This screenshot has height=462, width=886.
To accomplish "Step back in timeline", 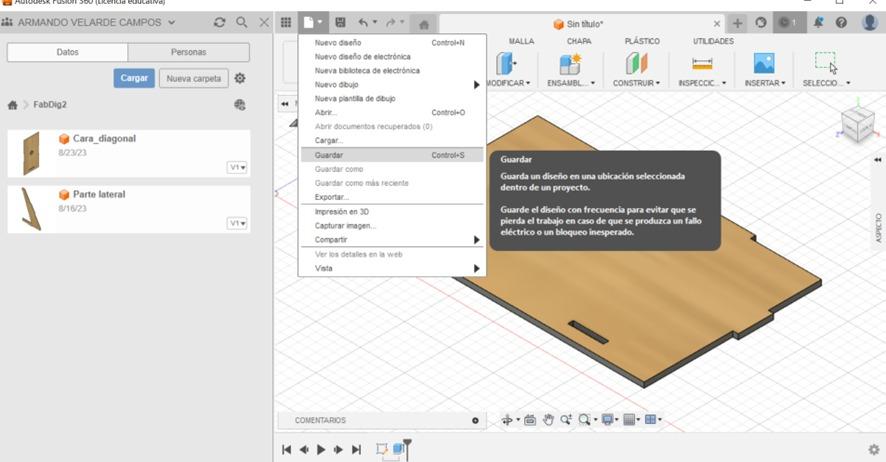I will 304,450.
